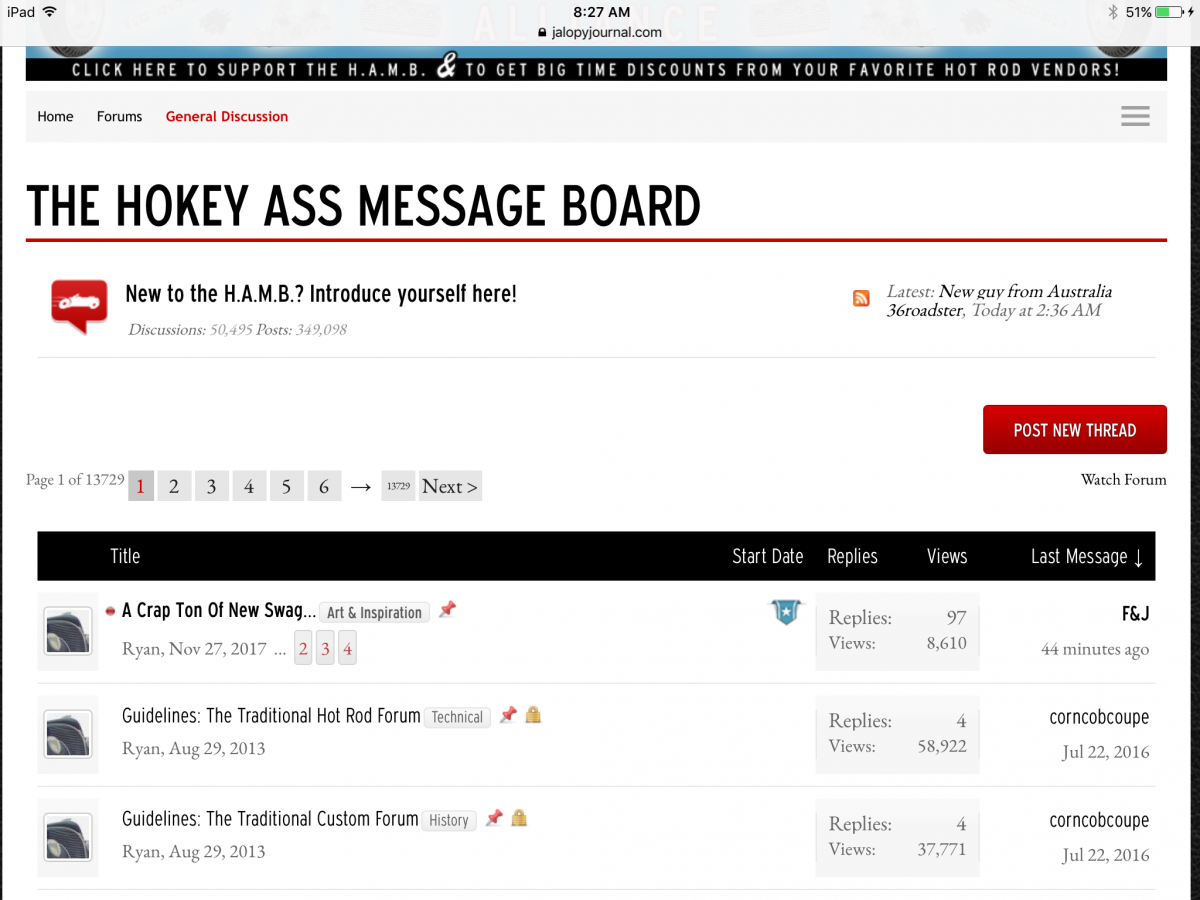1200x900 pixels.
Task: Go to the Home navigation link
Action: click(55, 116)
